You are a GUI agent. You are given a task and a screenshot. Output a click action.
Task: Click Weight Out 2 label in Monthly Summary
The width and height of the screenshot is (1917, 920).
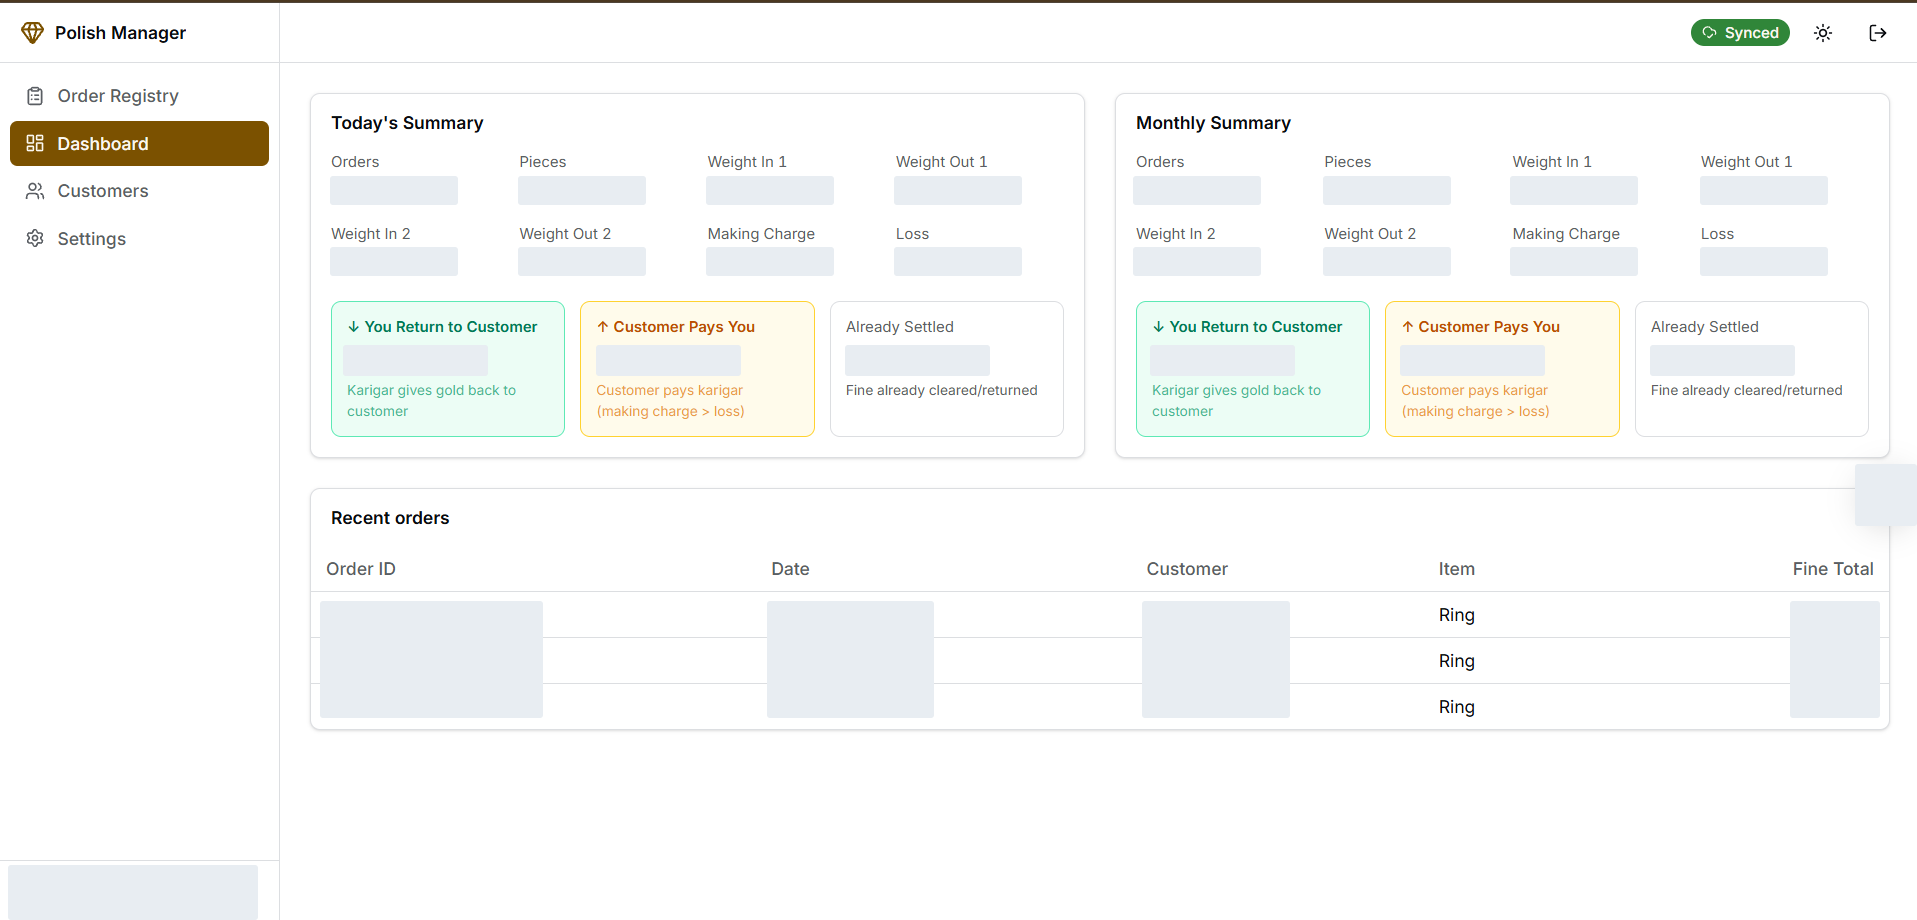[1370, 234]
